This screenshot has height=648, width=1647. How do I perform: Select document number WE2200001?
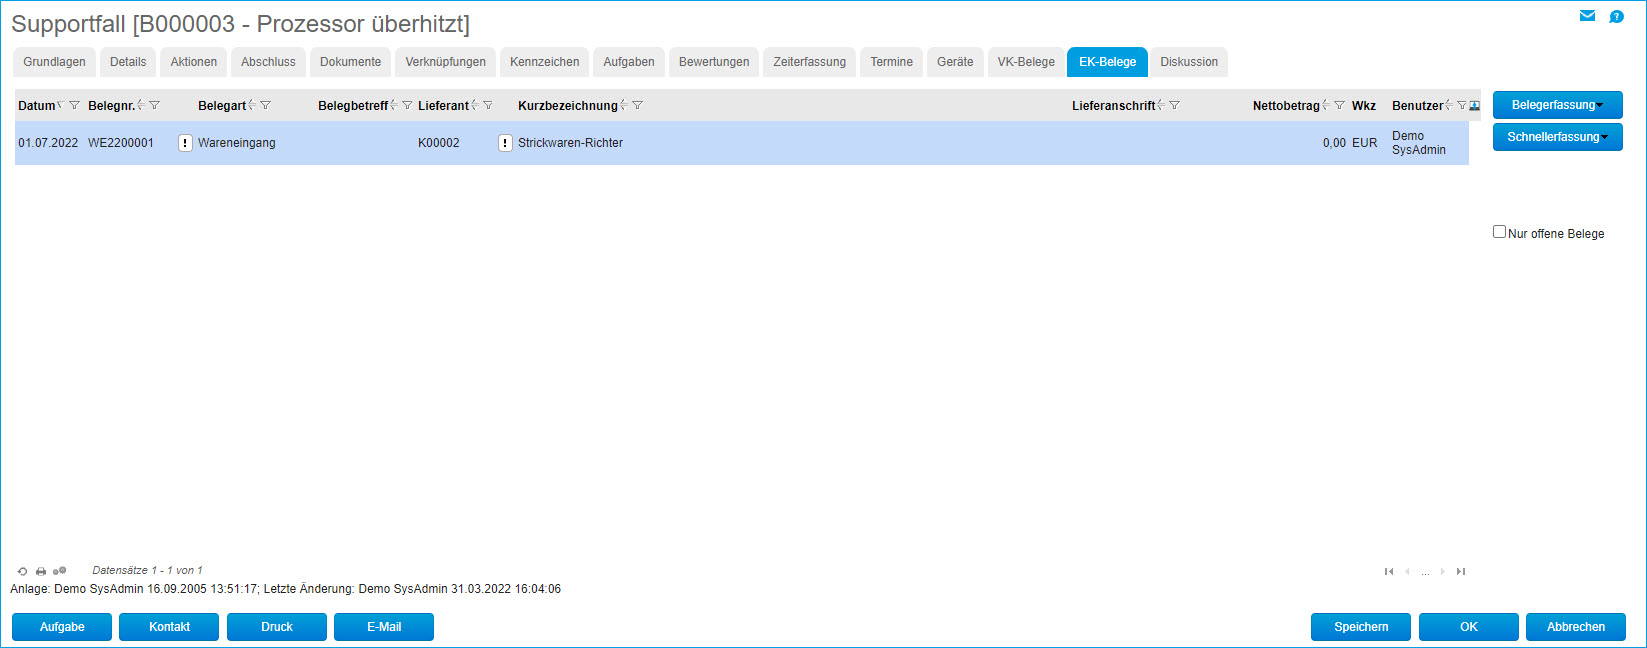[x=121, y=143]
